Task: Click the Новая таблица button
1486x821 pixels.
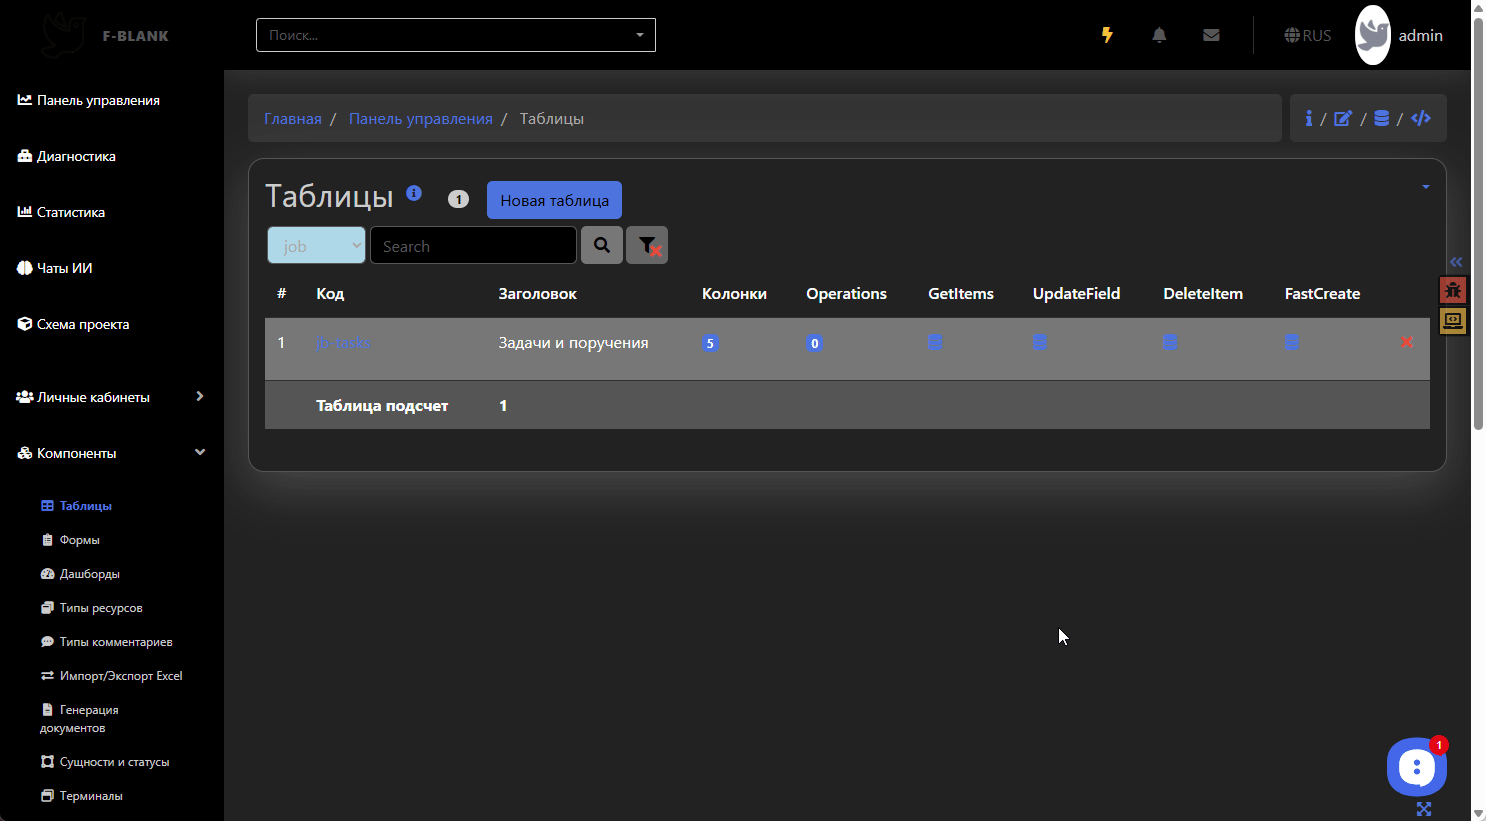Action: (x=554, y=200)
